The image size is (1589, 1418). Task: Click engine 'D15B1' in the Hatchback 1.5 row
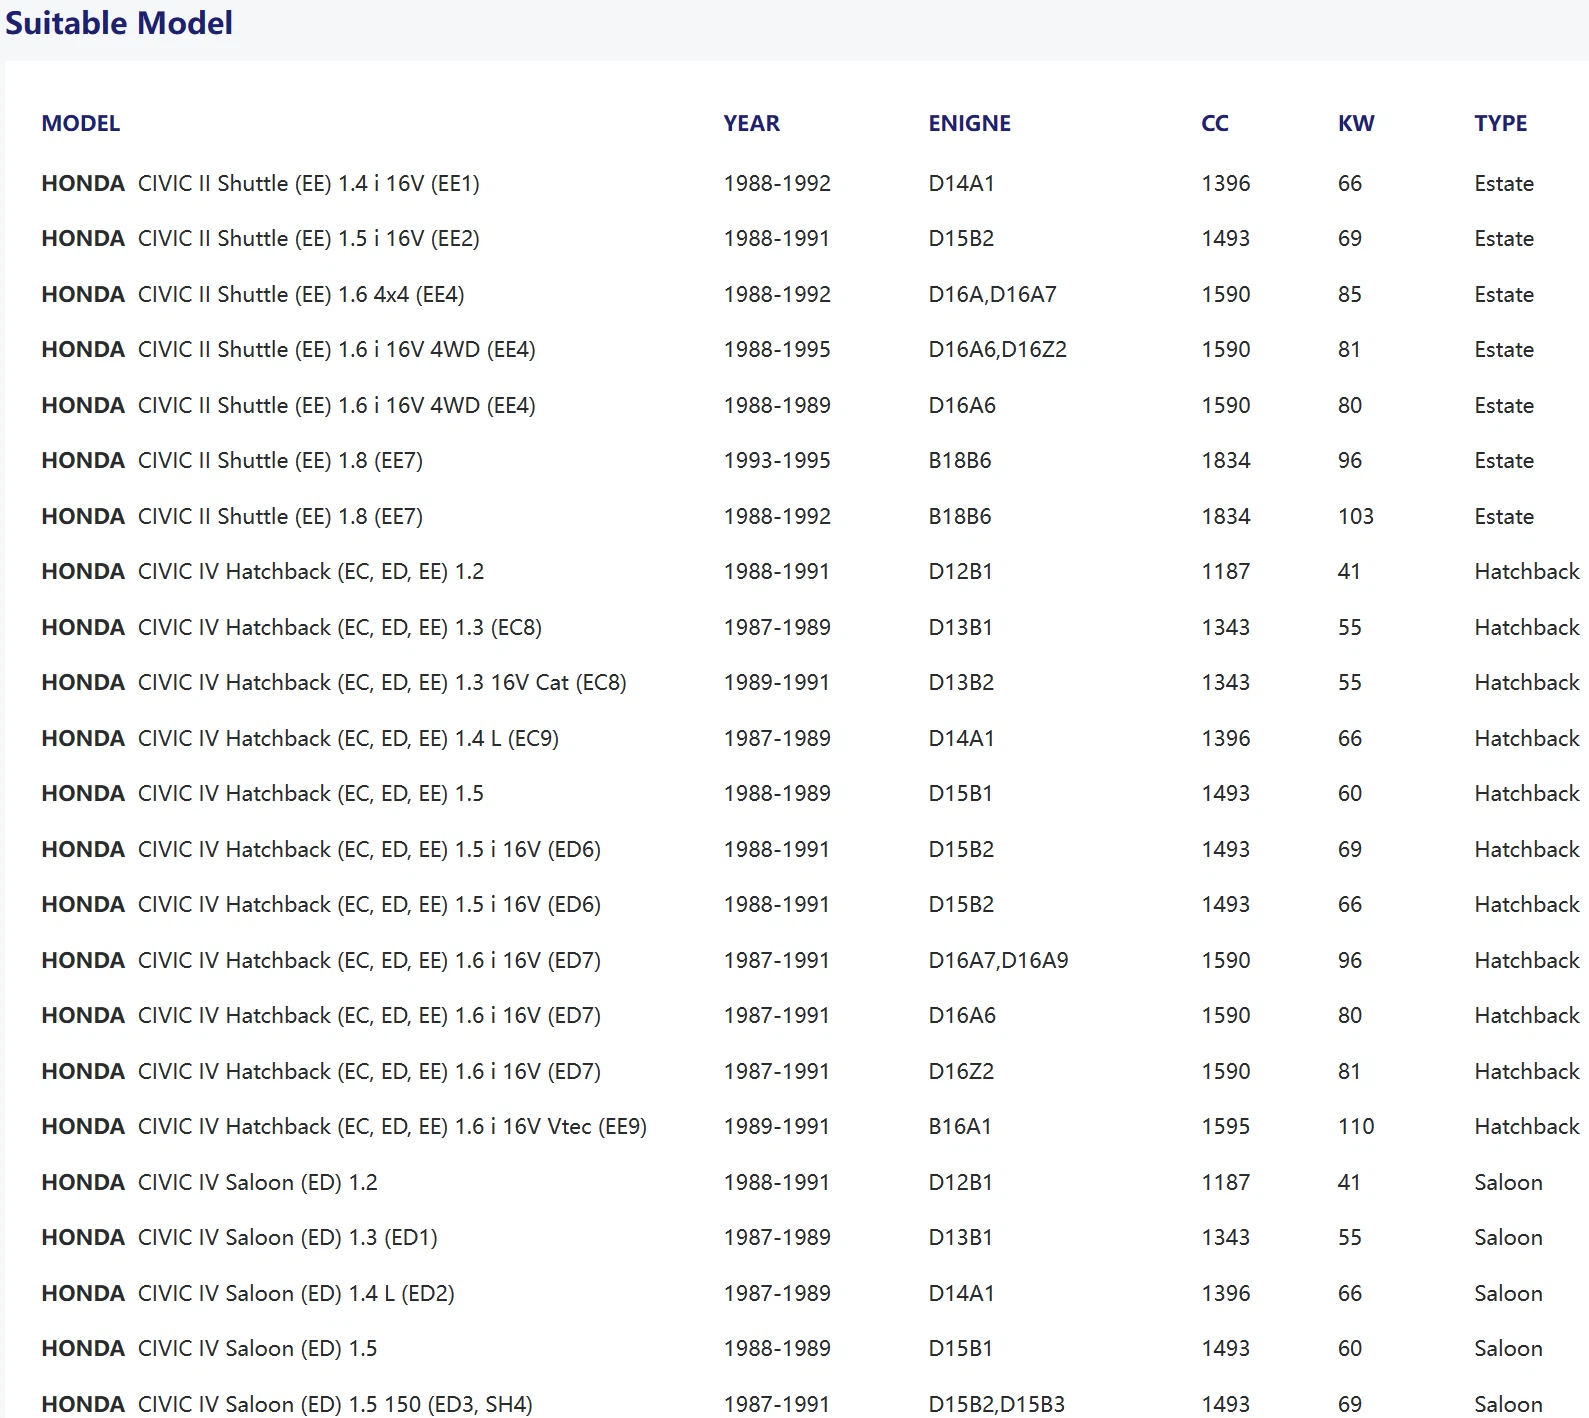coord(961,794)
